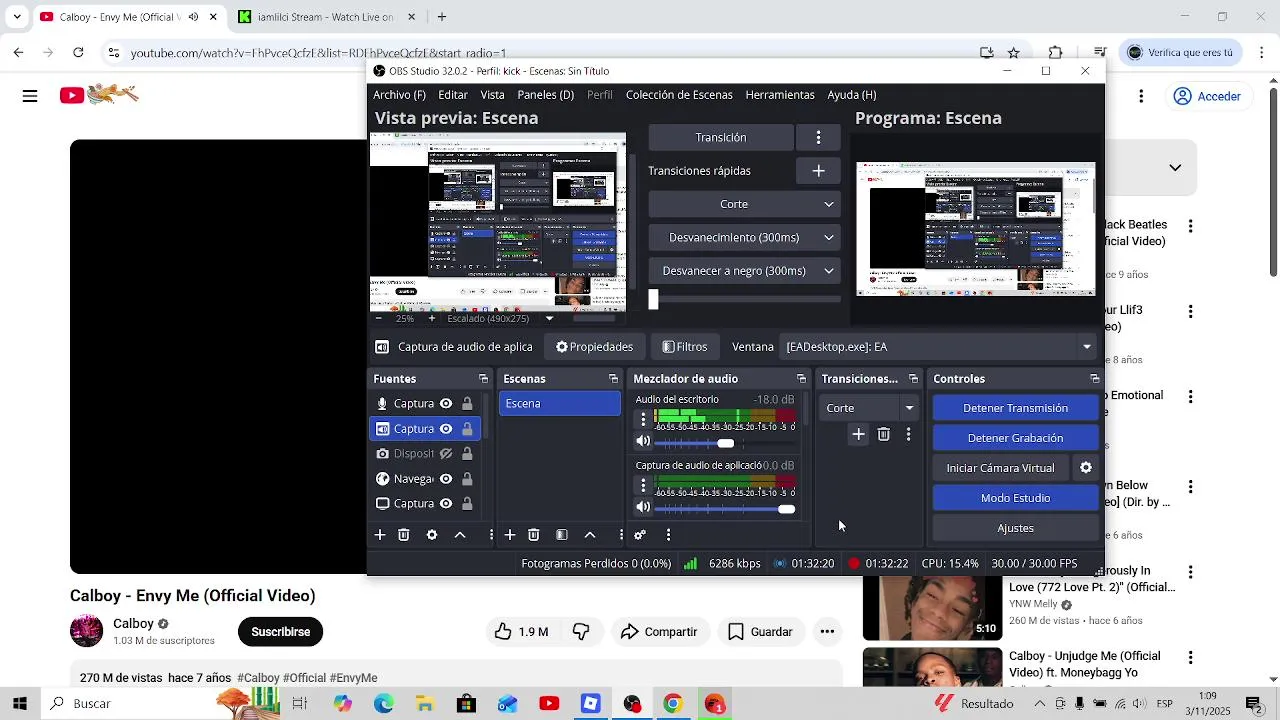
Task: Undock the Controles panel
Action: coord(1094,379)
